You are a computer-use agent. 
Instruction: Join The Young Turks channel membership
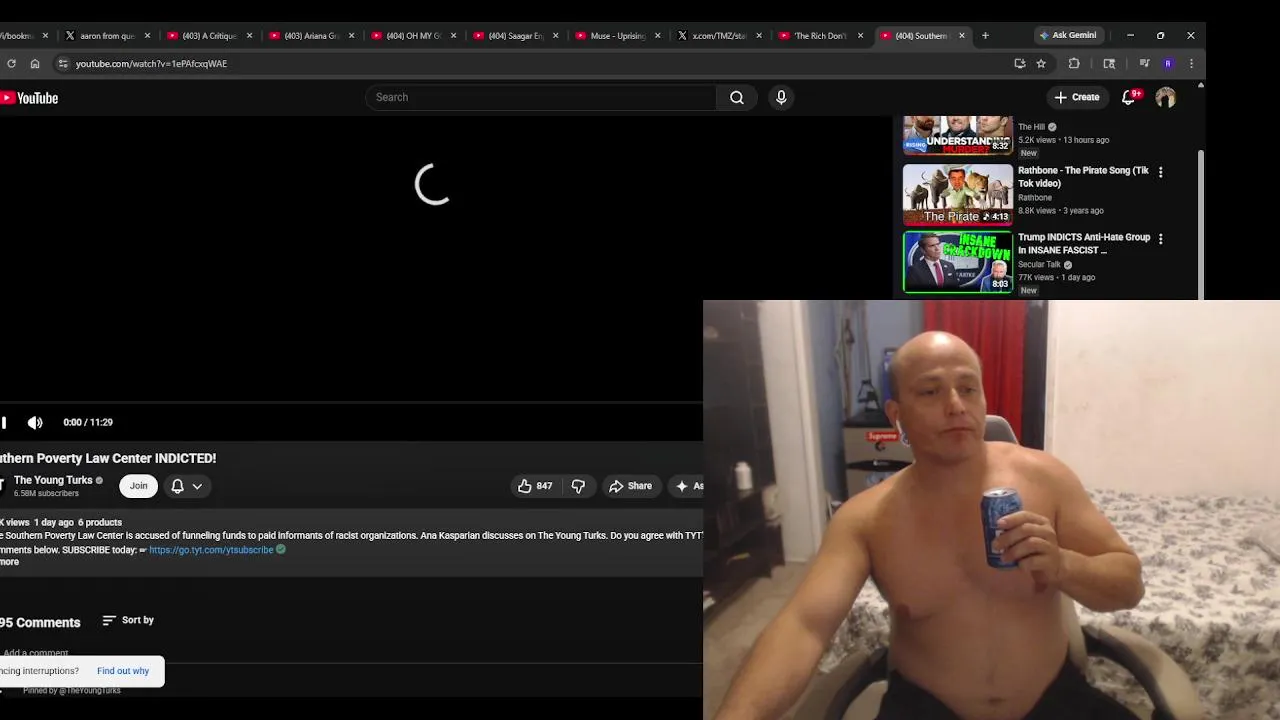138,486
